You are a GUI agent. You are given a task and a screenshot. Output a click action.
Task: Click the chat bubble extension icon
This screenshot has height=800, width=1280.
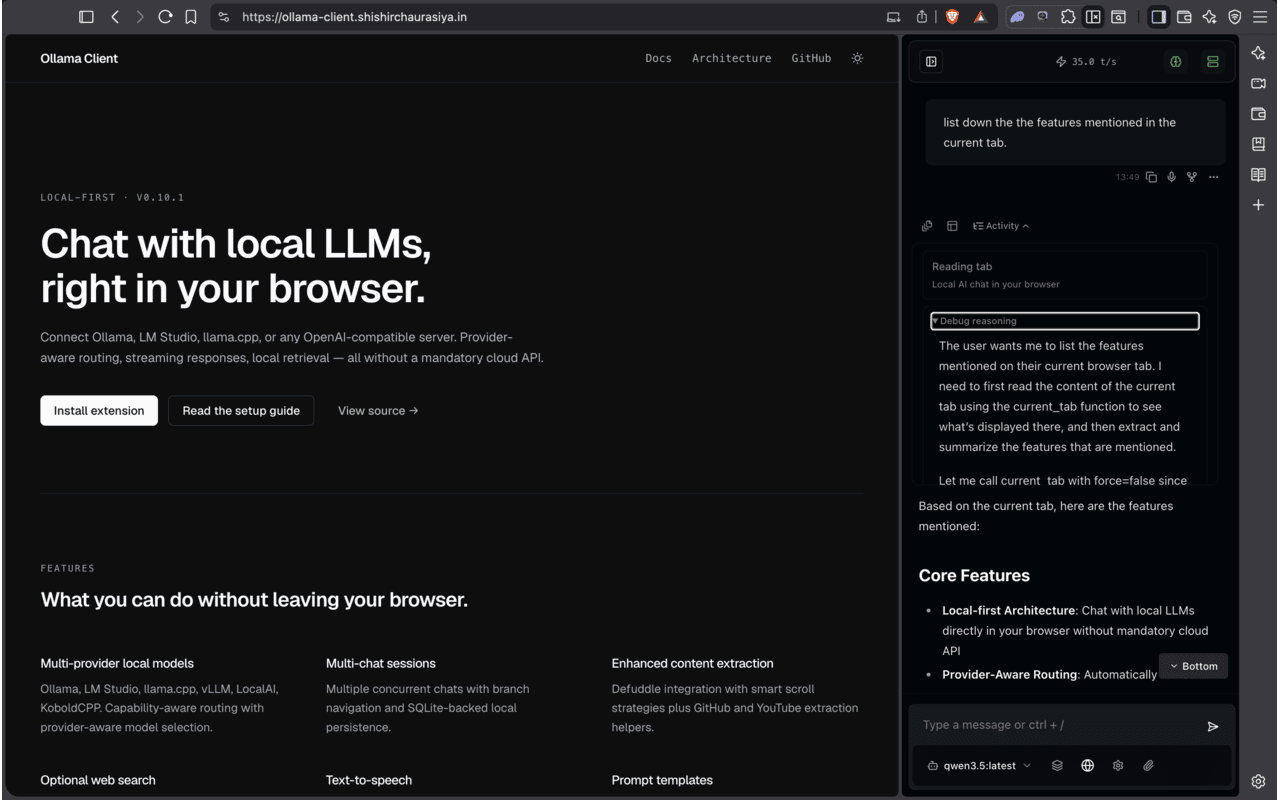pyautogui.click(x=1042, y=17)
